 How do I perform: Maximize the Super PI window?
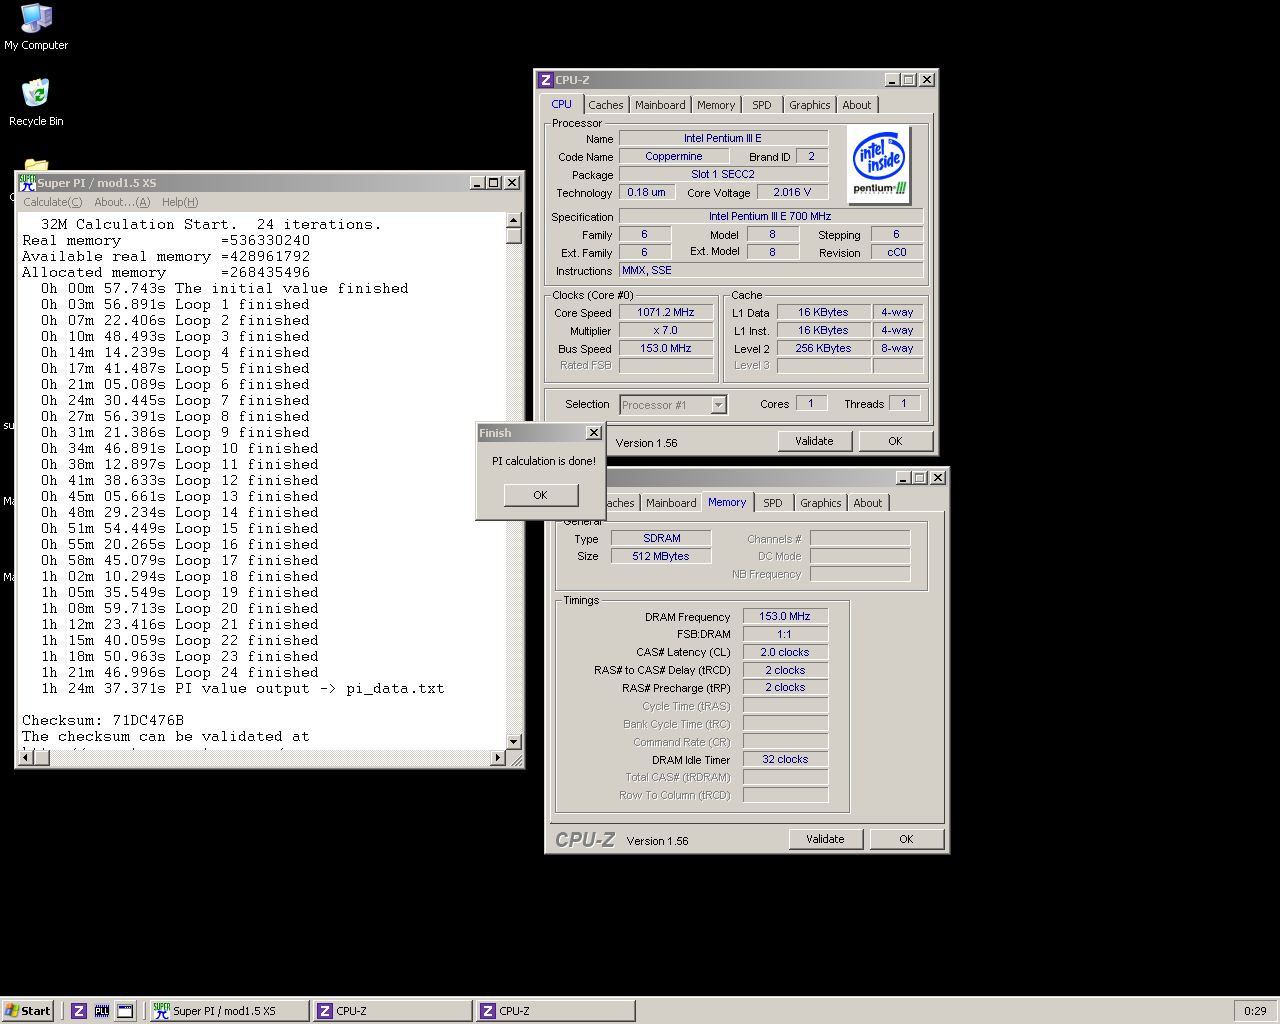(494, 183)
